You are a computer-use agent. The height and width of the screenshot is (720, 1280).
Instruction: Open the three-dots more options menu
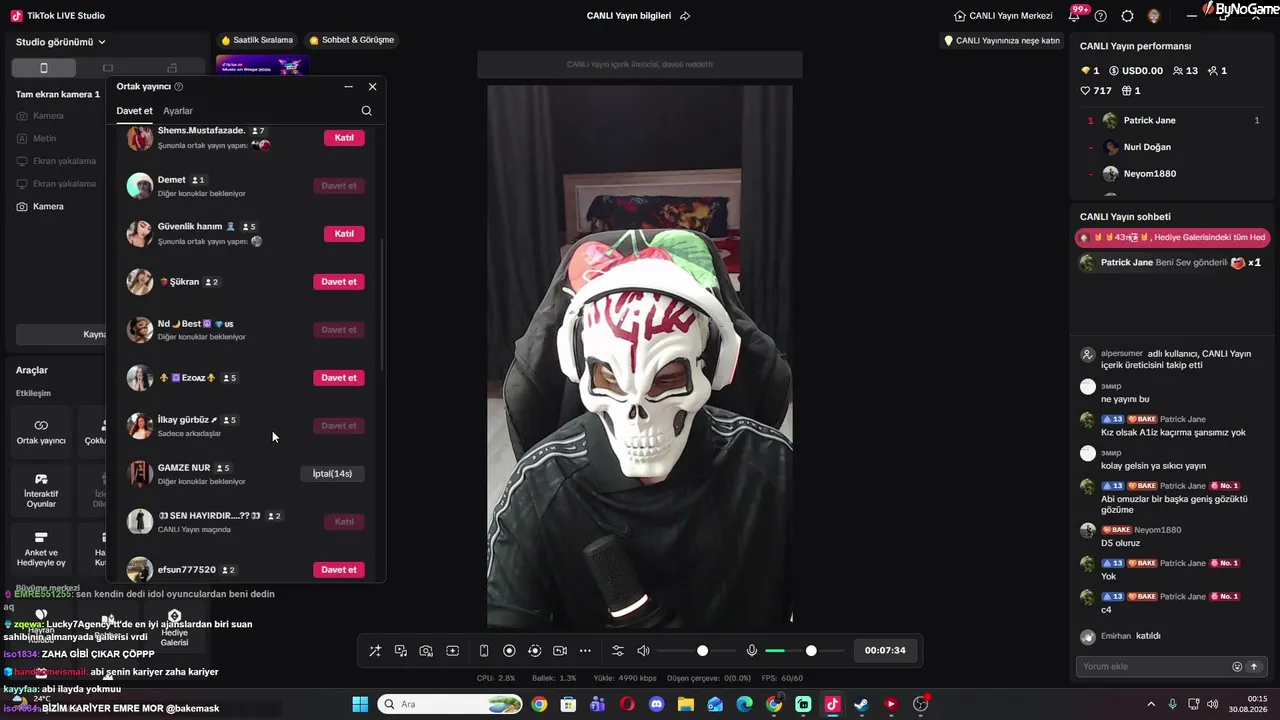pos(586,651)
